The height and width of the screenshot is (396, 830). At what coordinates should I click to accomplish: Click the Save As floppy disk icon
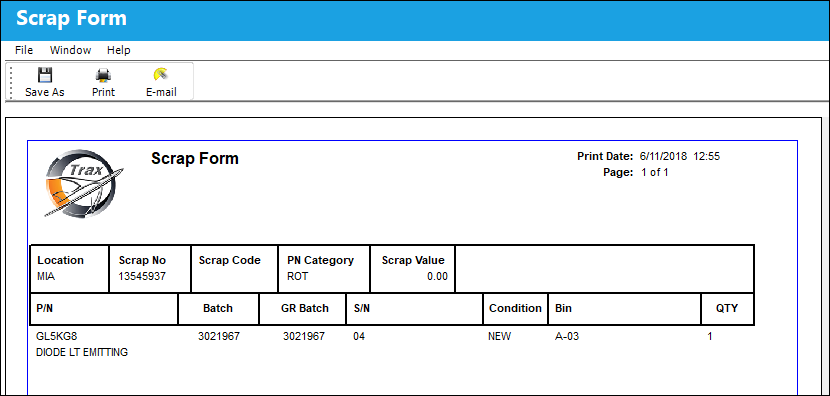pyautogui.click(x=44, y=75)
